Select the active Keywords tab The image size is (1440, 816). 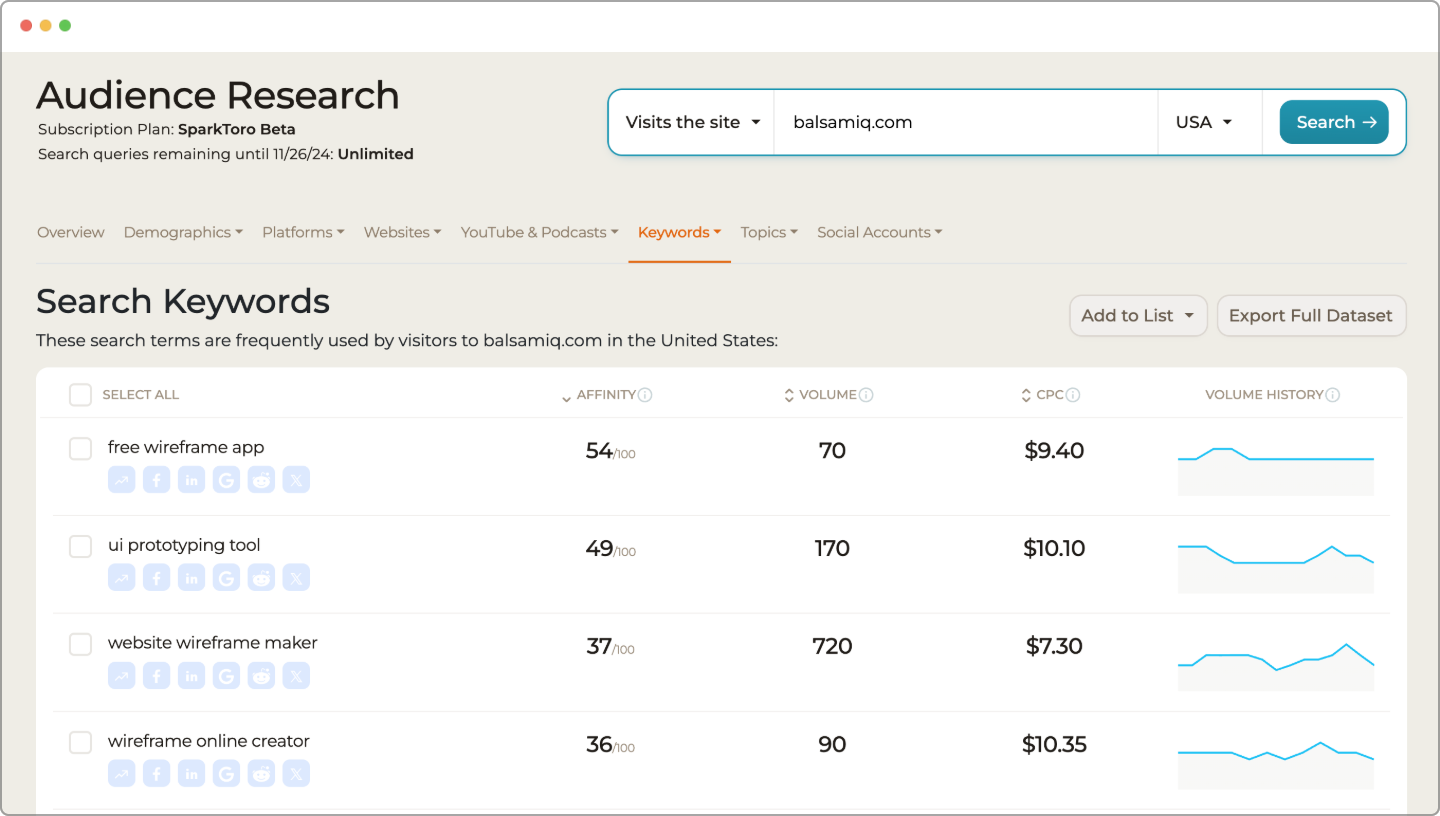click(680, 232)
